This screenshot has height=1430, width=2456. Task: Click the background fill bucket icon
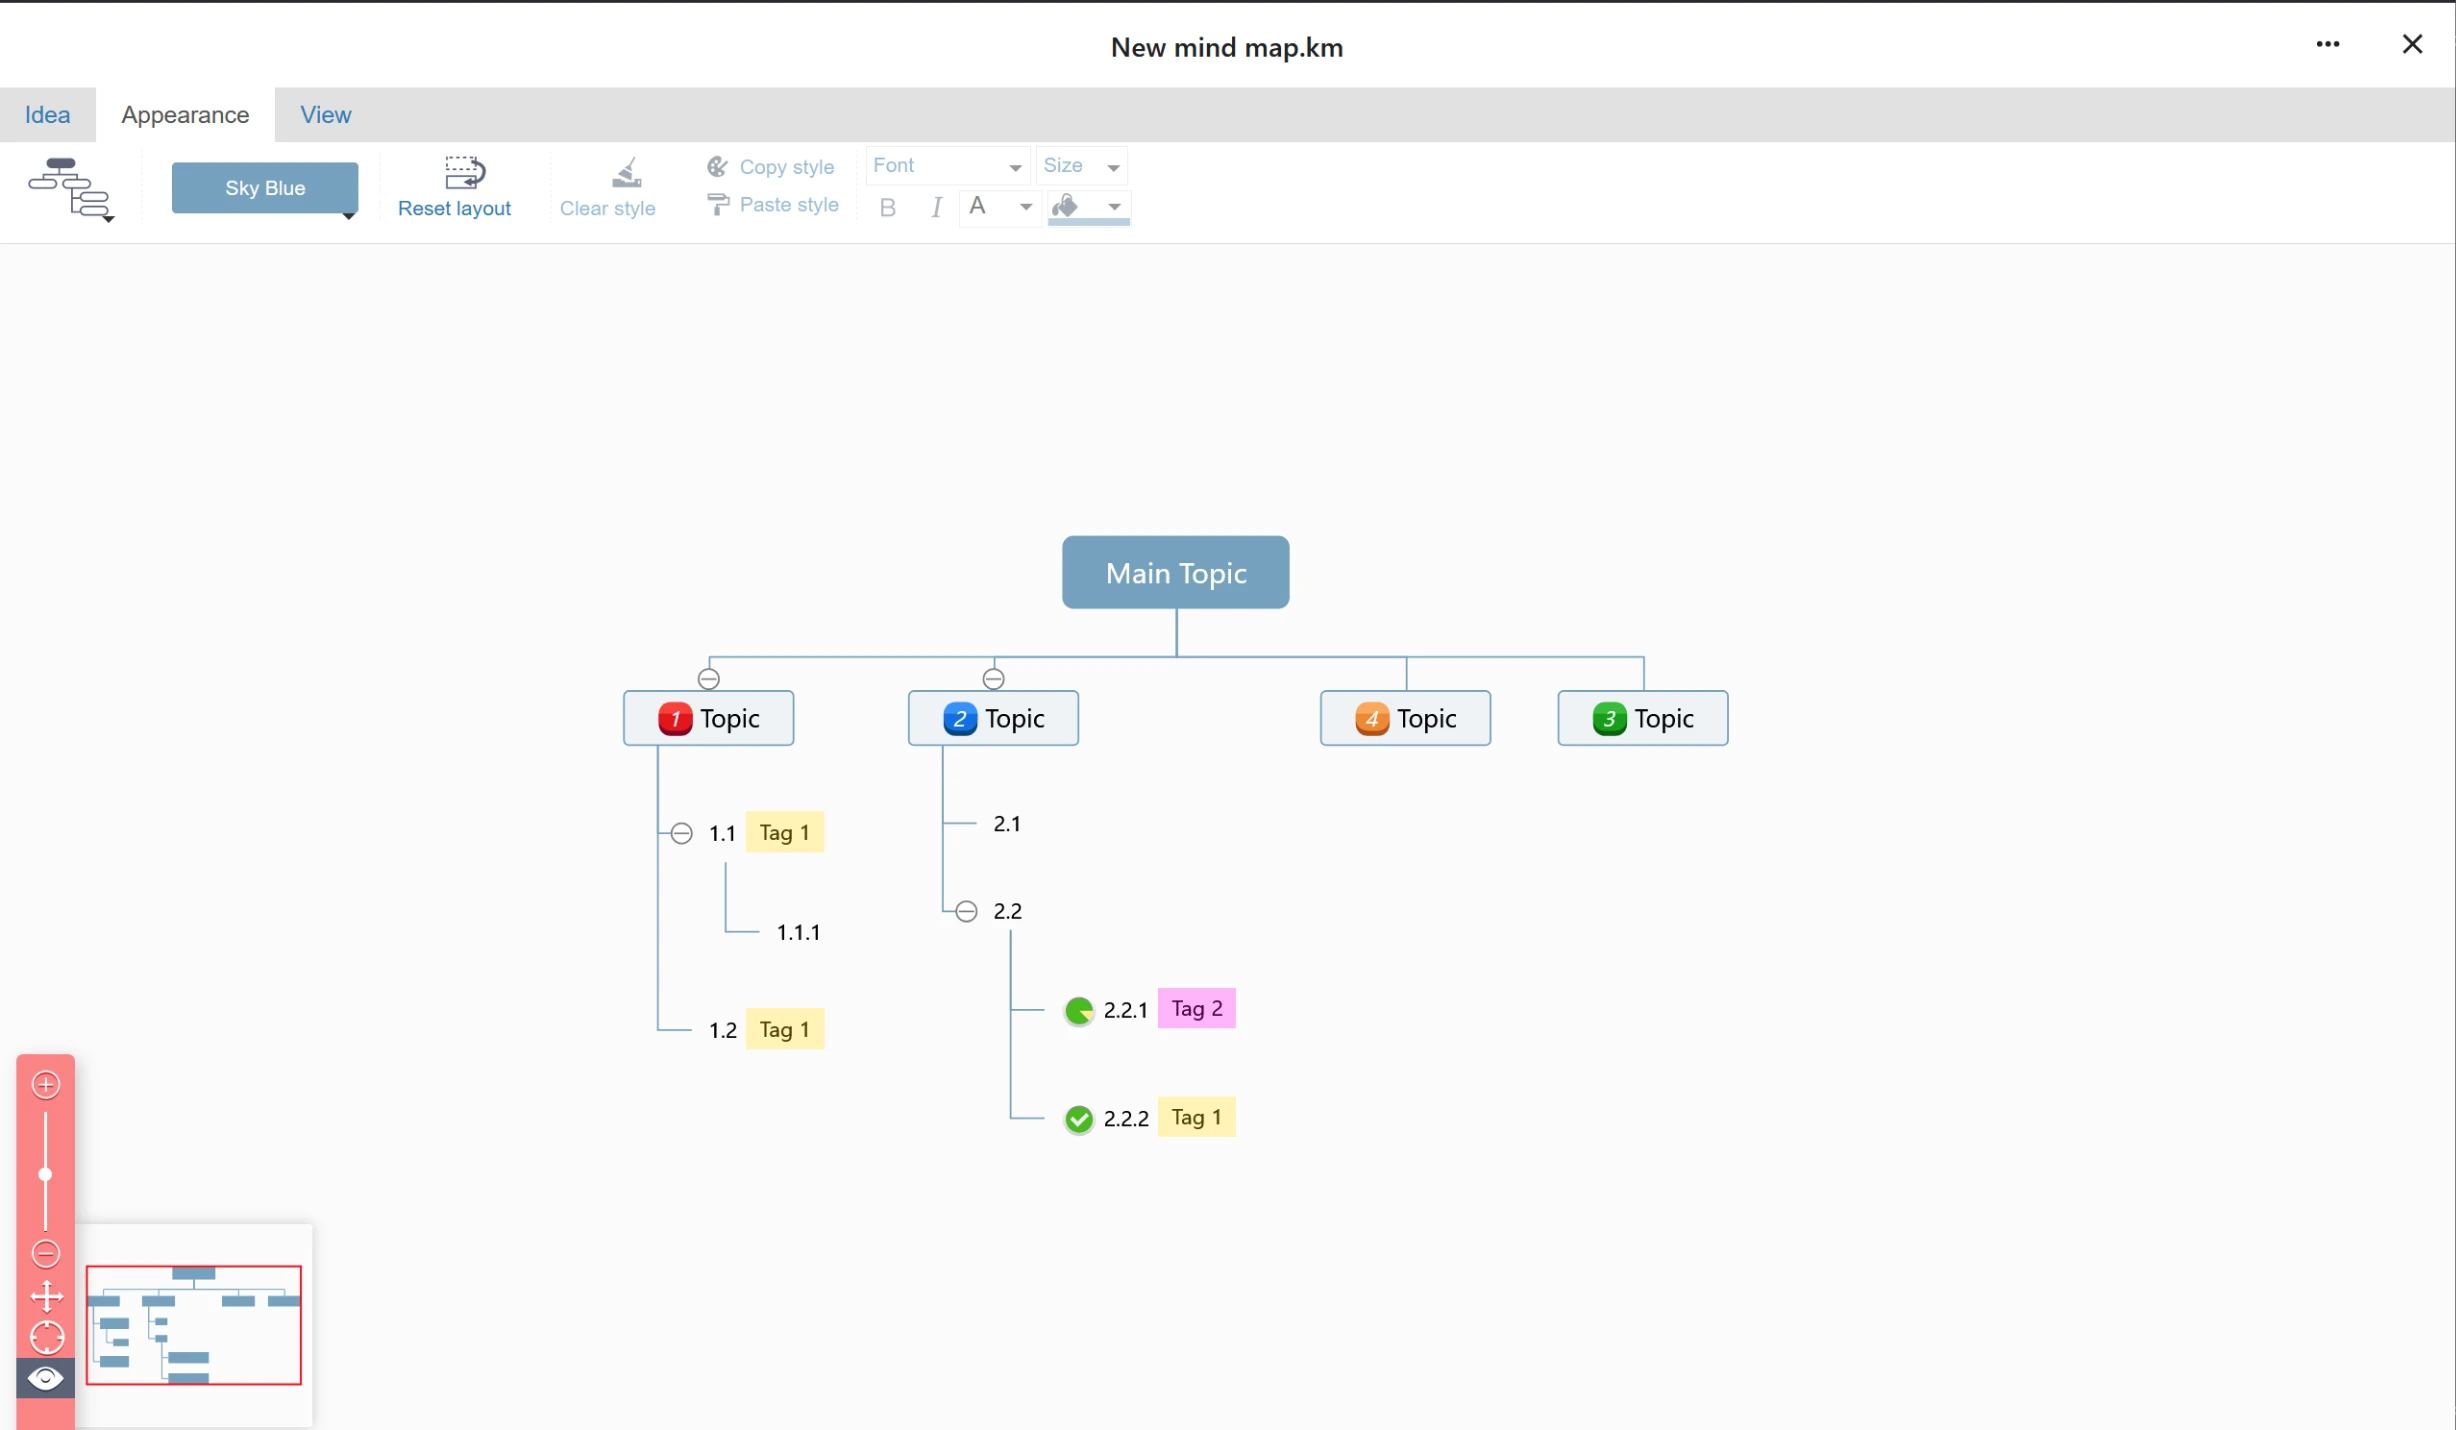[x=1066, y=205]
